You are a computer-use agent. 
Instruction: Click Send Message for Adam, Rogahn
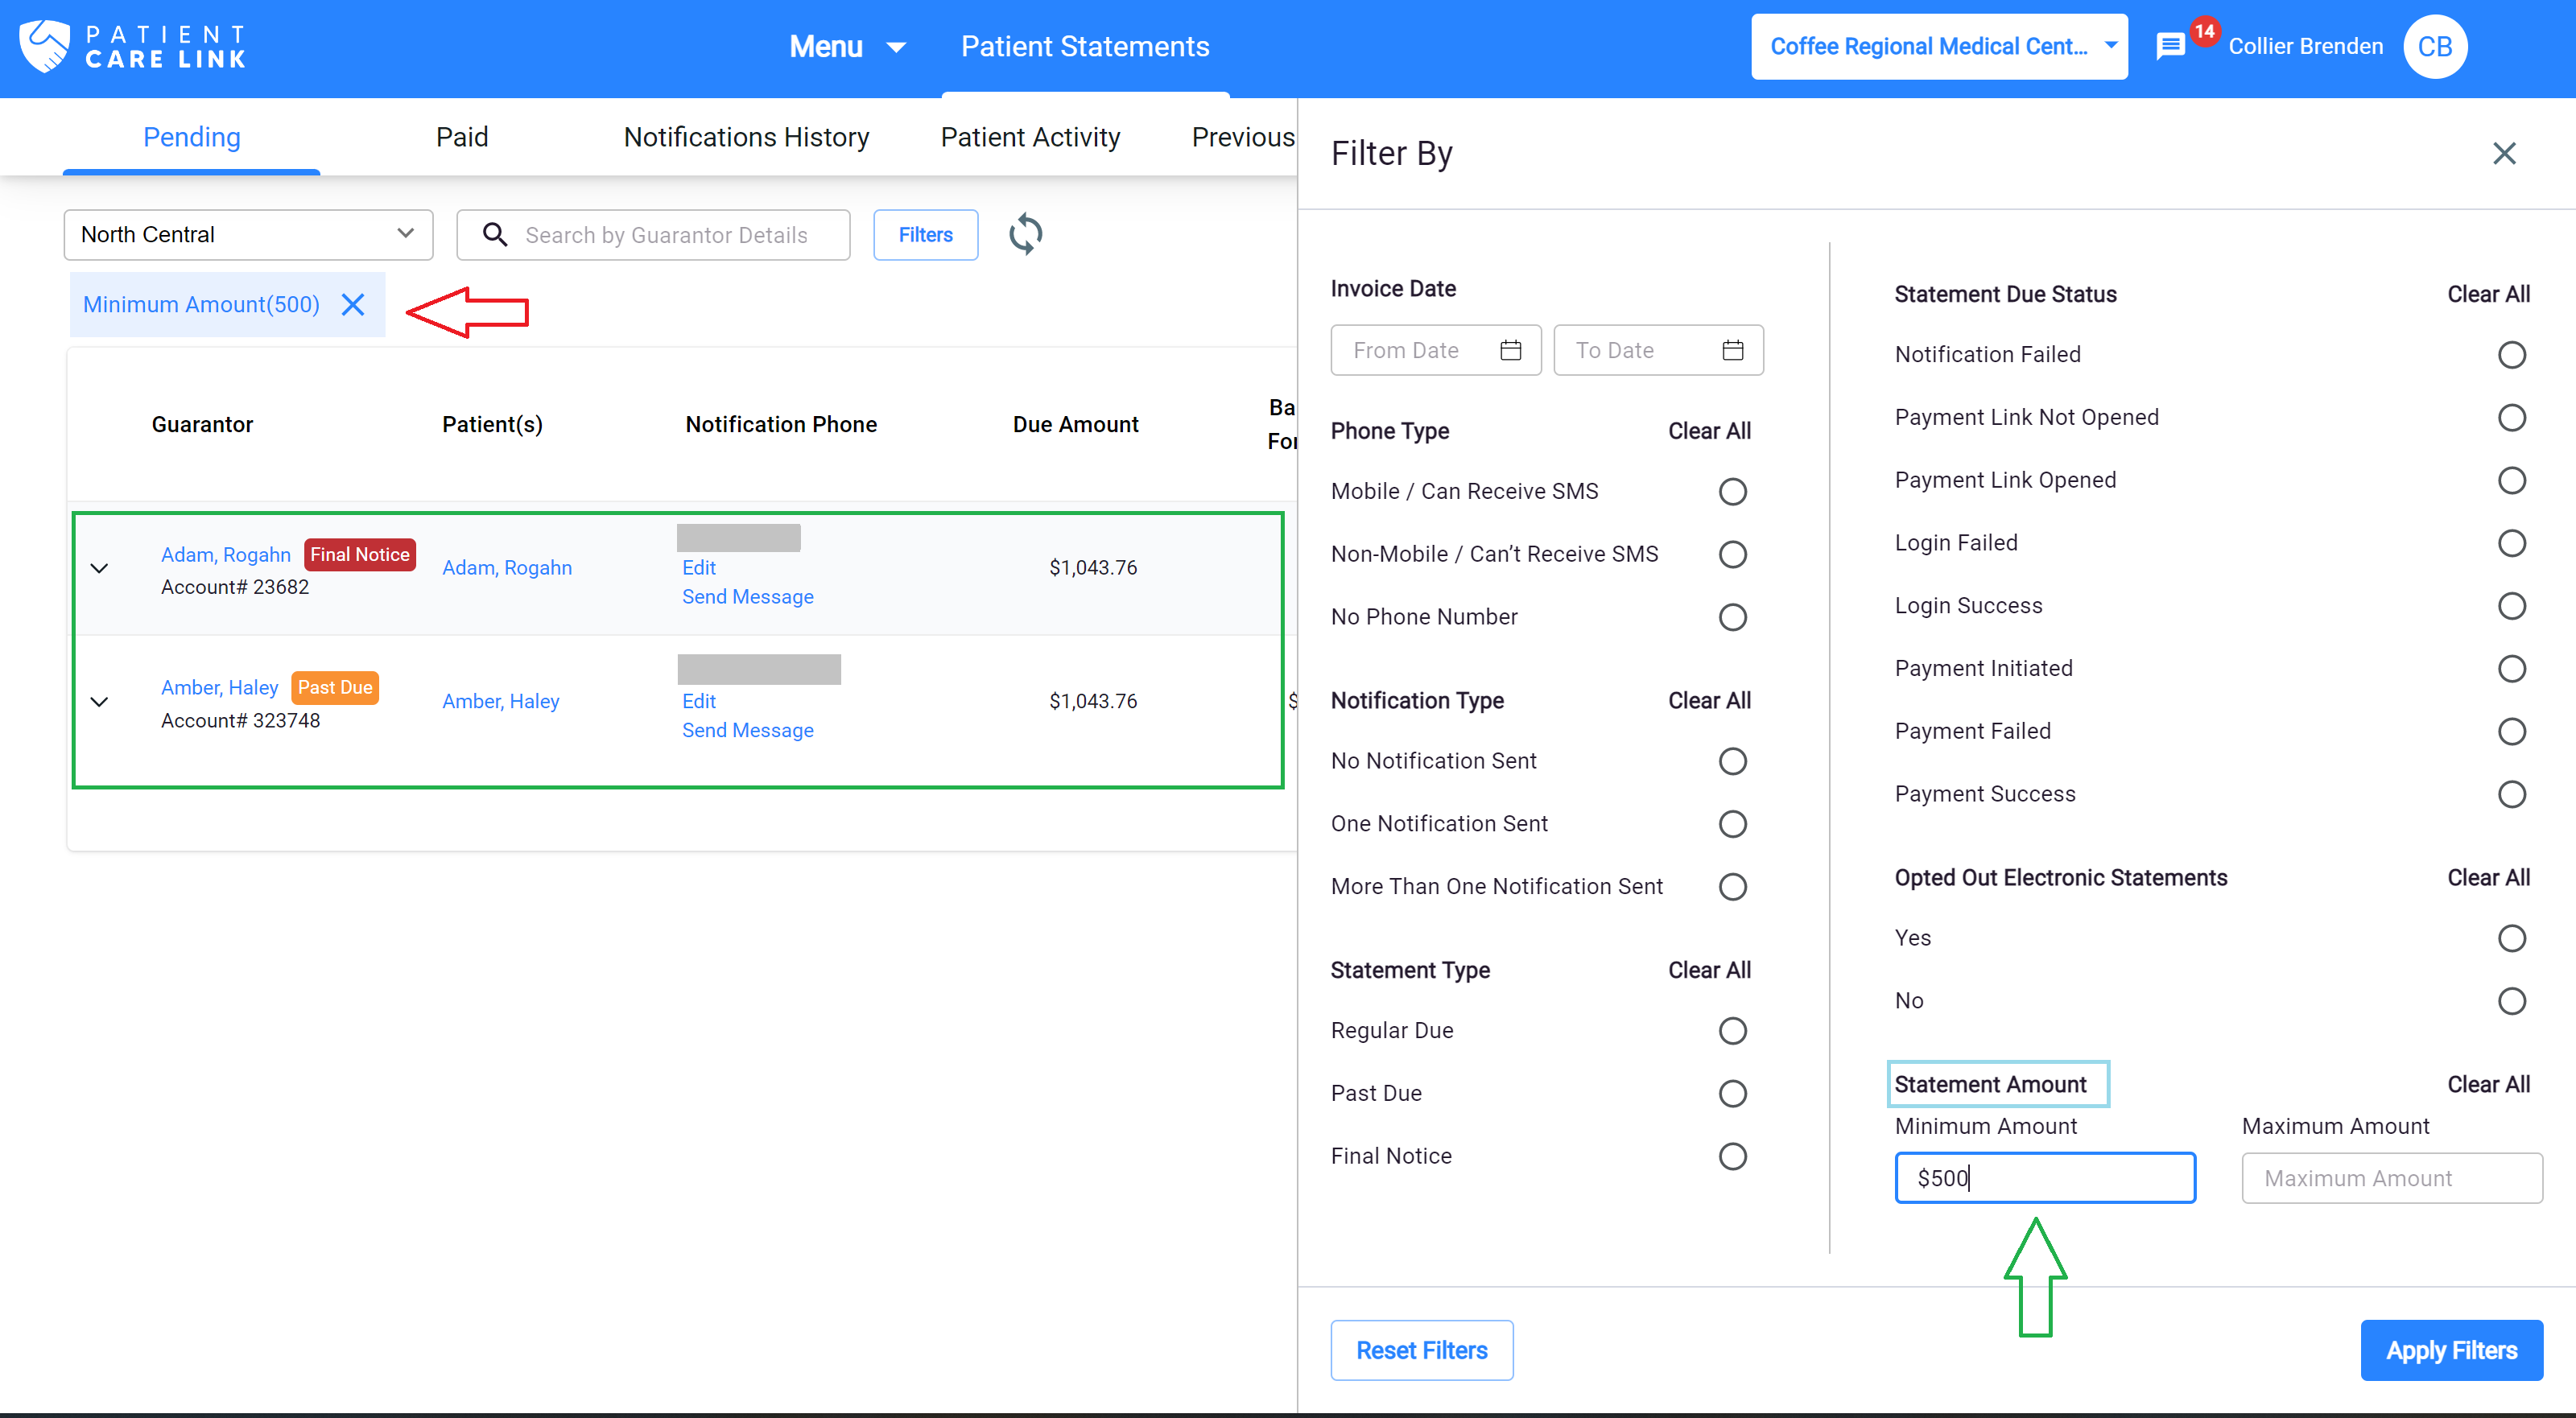(747, 597)
